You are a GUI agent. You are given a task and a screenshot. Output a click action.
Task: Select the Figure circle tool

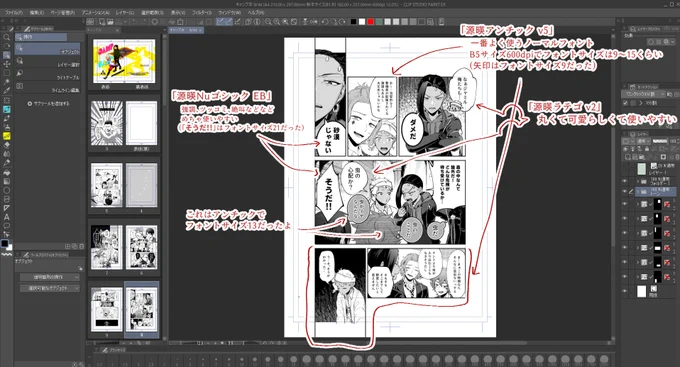coord(7,190)
